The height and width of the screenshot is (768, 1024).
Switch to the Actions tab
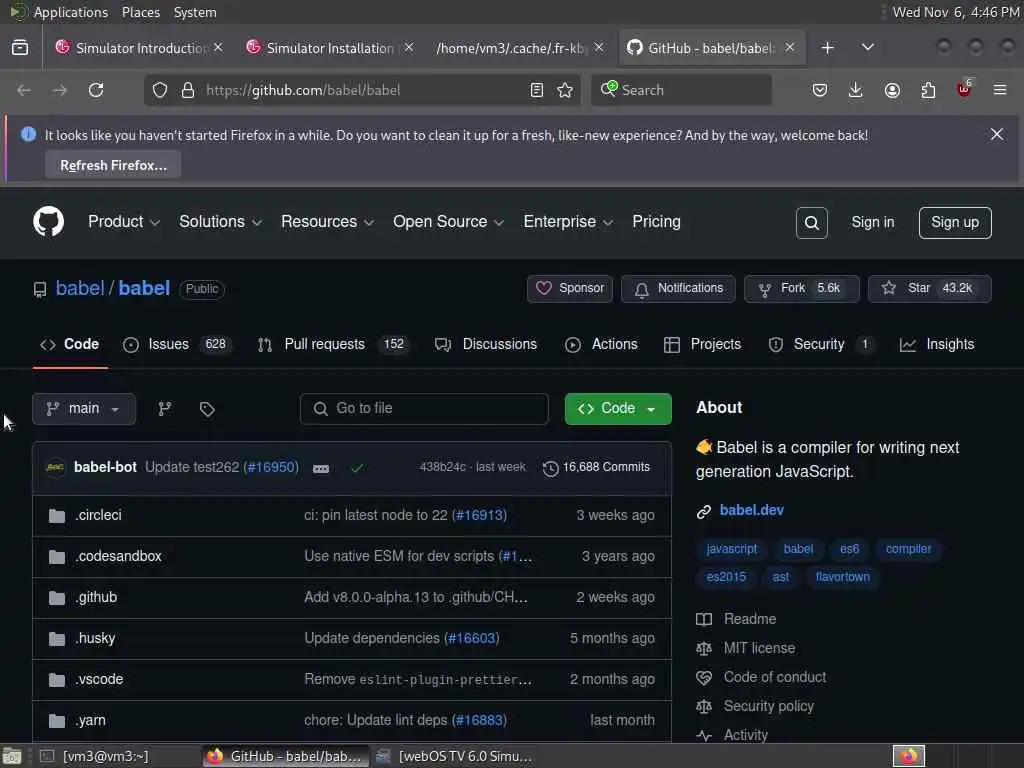tap(601, 344)
